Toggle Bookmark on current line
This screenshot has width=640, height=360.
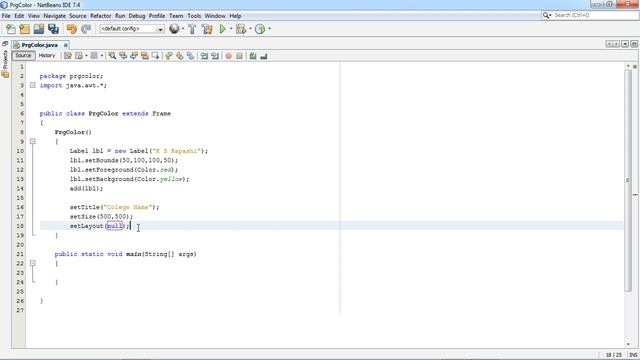tap(191, 56)
